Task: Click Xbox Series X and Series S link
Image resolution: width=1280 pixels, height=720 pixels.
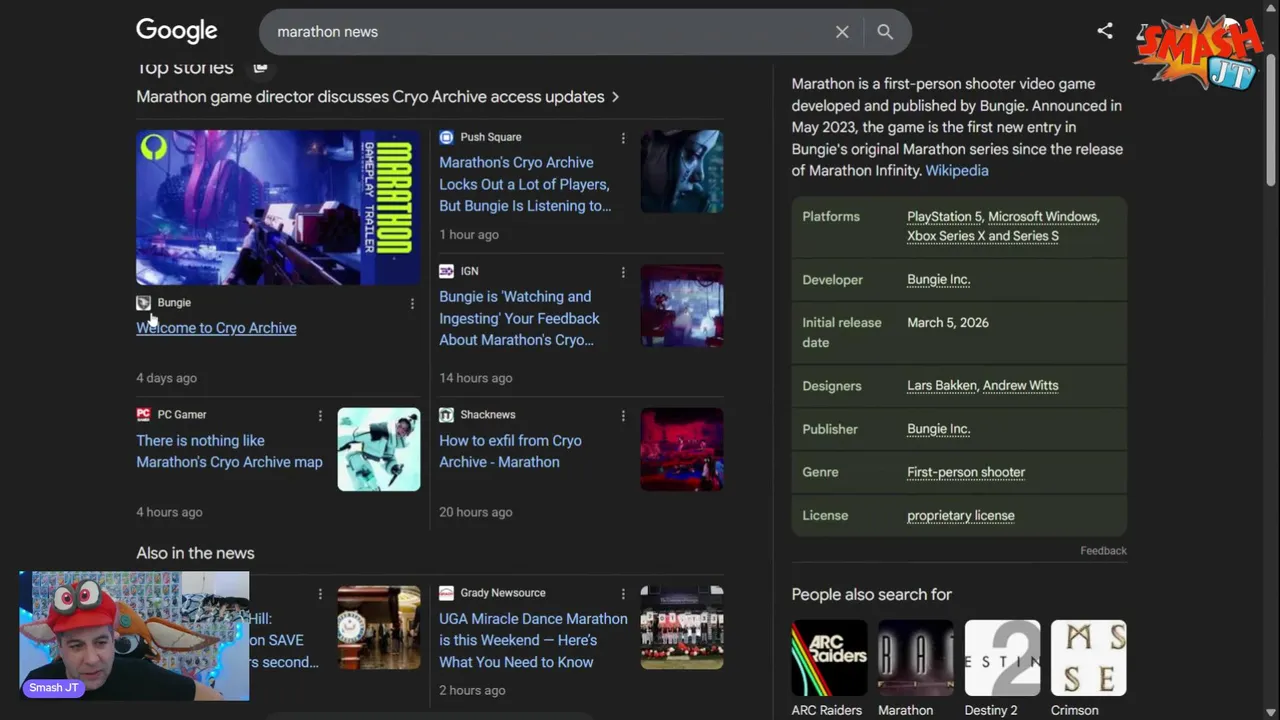Action: pos(983,236)
